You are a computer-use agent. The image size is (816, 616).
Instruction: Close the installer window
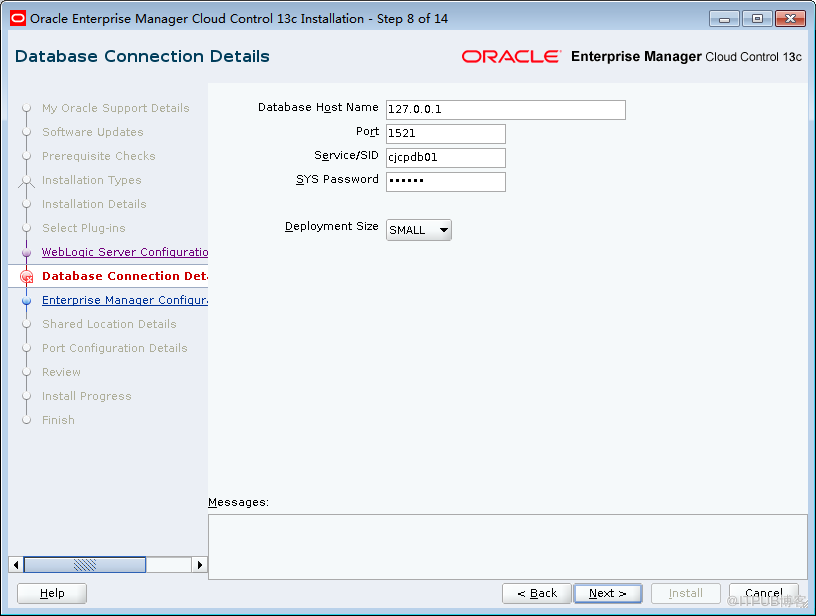pyautogui.click(x=790, y=19)
